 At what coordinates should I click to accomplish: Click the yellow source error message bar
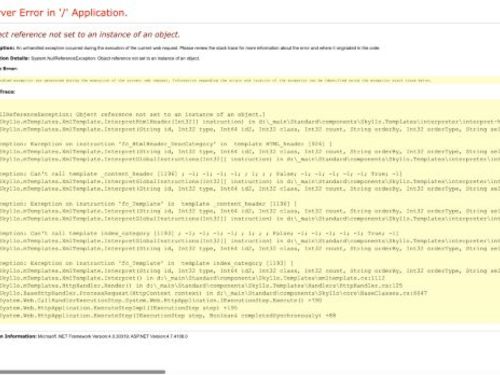coord(250,80)
